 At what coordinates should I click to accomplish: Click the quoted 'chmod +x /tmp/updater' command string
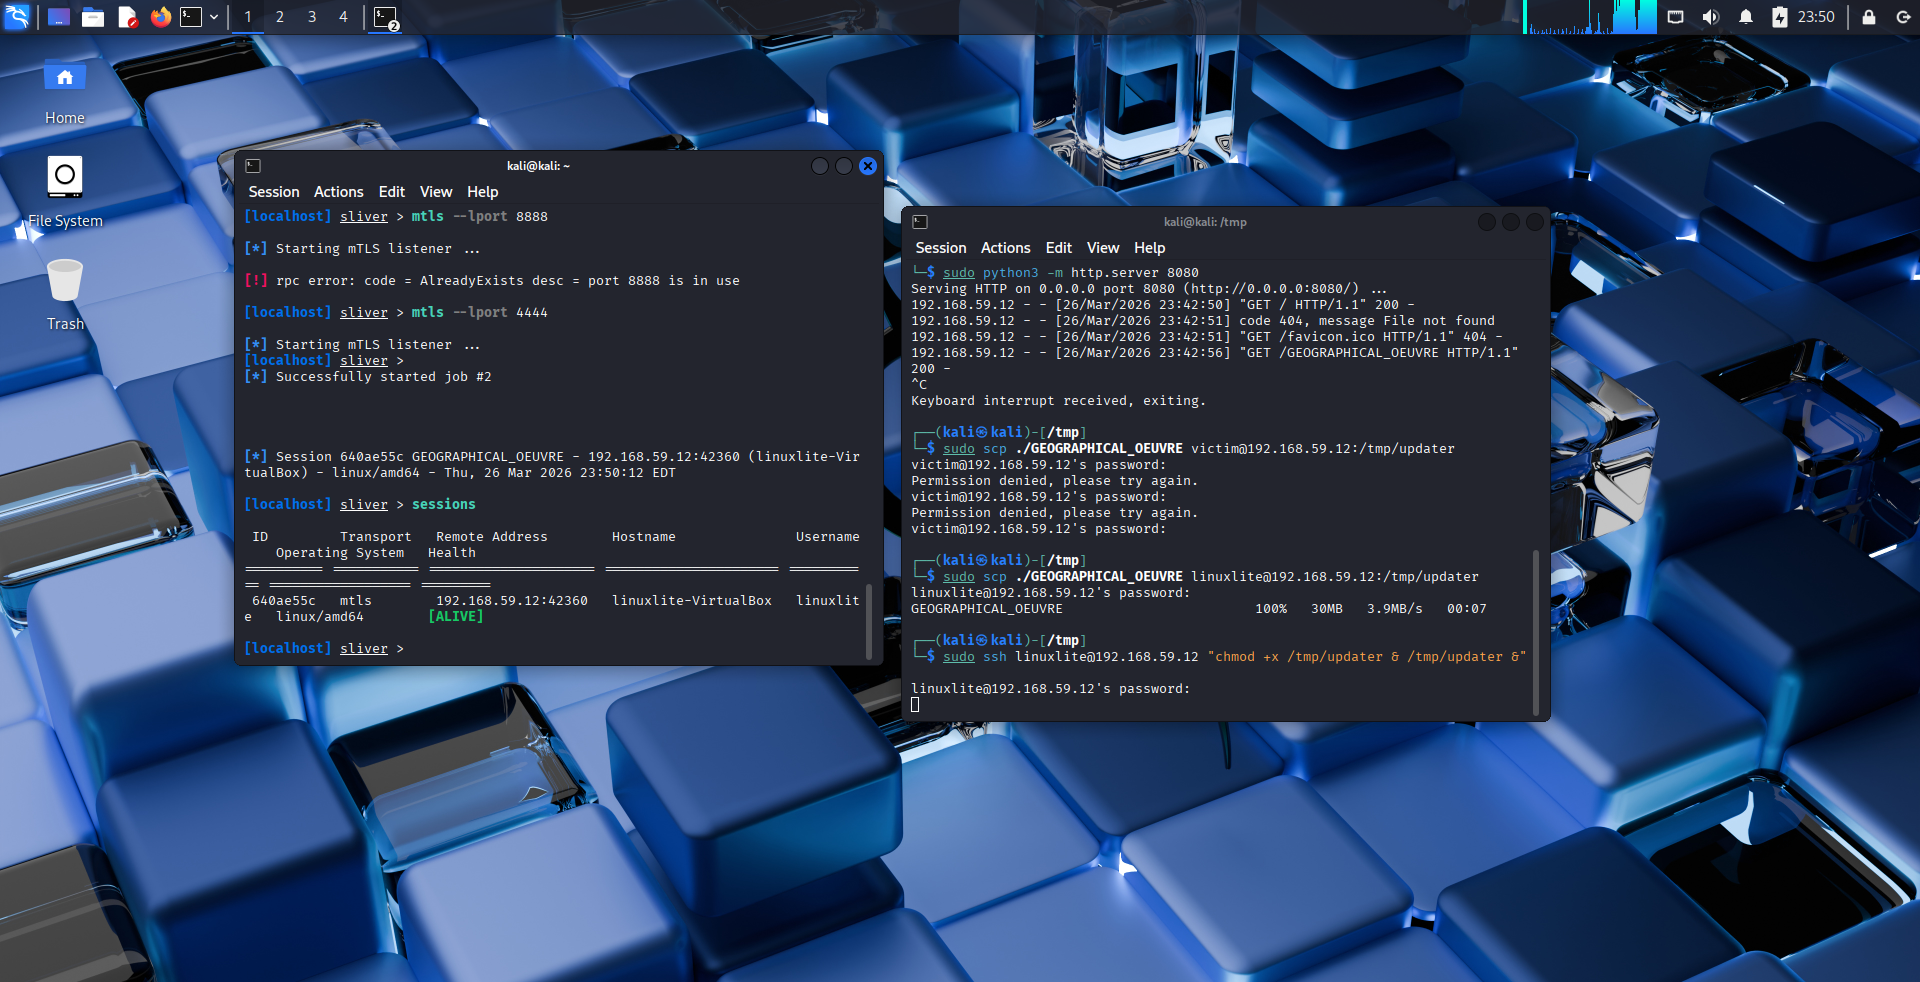point(1367,657)
